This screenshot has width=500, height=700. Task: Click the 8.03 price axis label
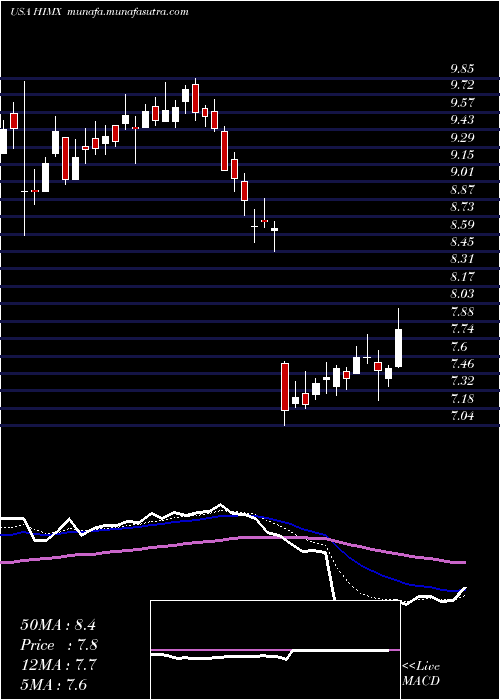(462, 294)
